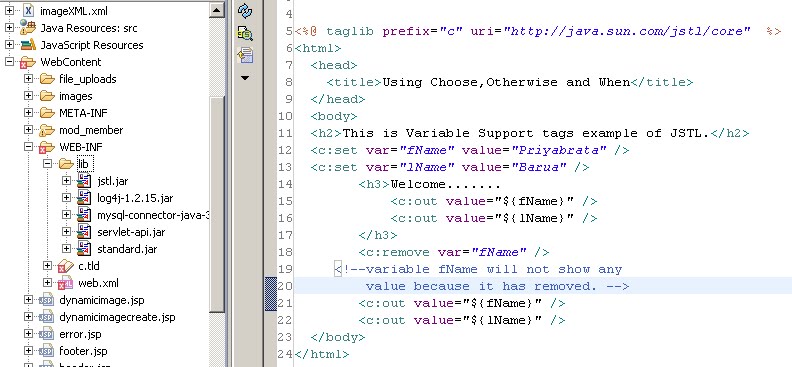The width and height of the screenshot is (792, 367).
Task: Click the sync icon in the vertical toolbar
Action: click(245, 10)
